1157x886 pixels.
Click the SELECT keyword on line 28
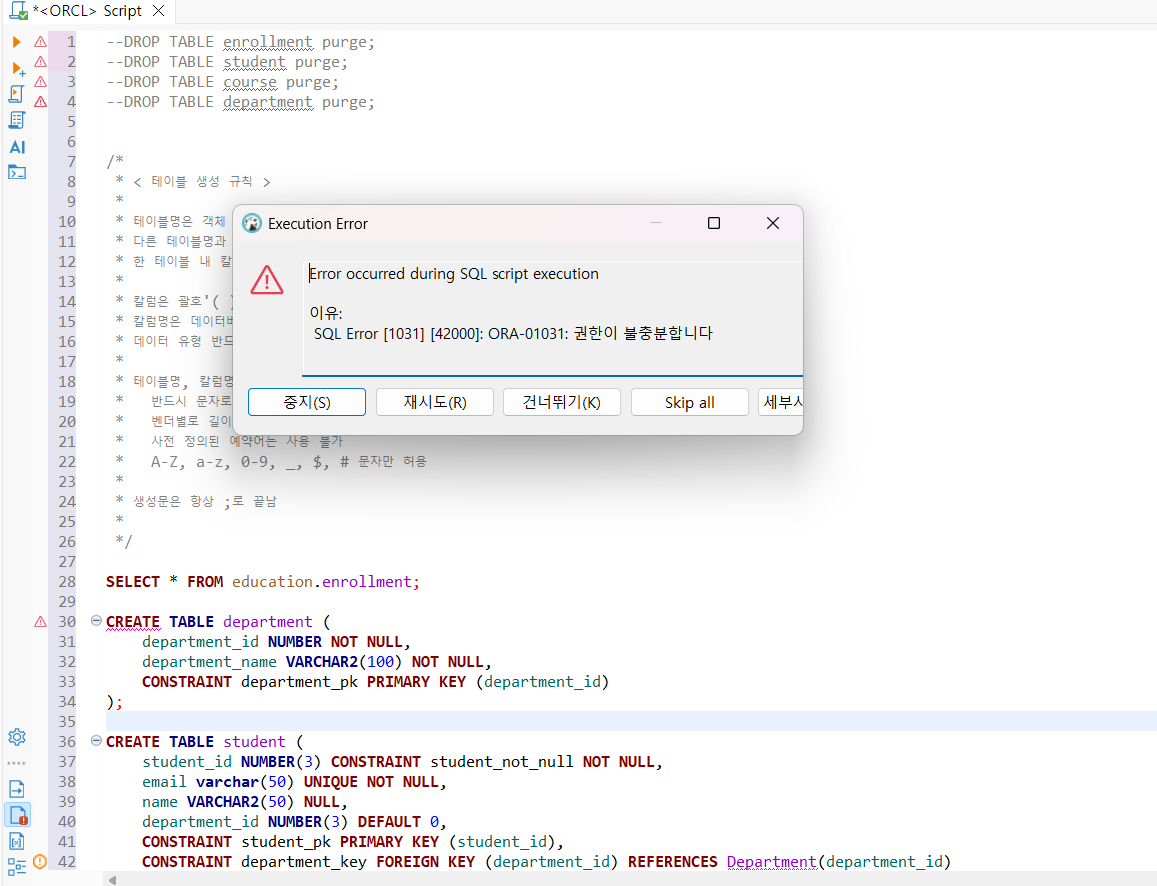[133, 581]
